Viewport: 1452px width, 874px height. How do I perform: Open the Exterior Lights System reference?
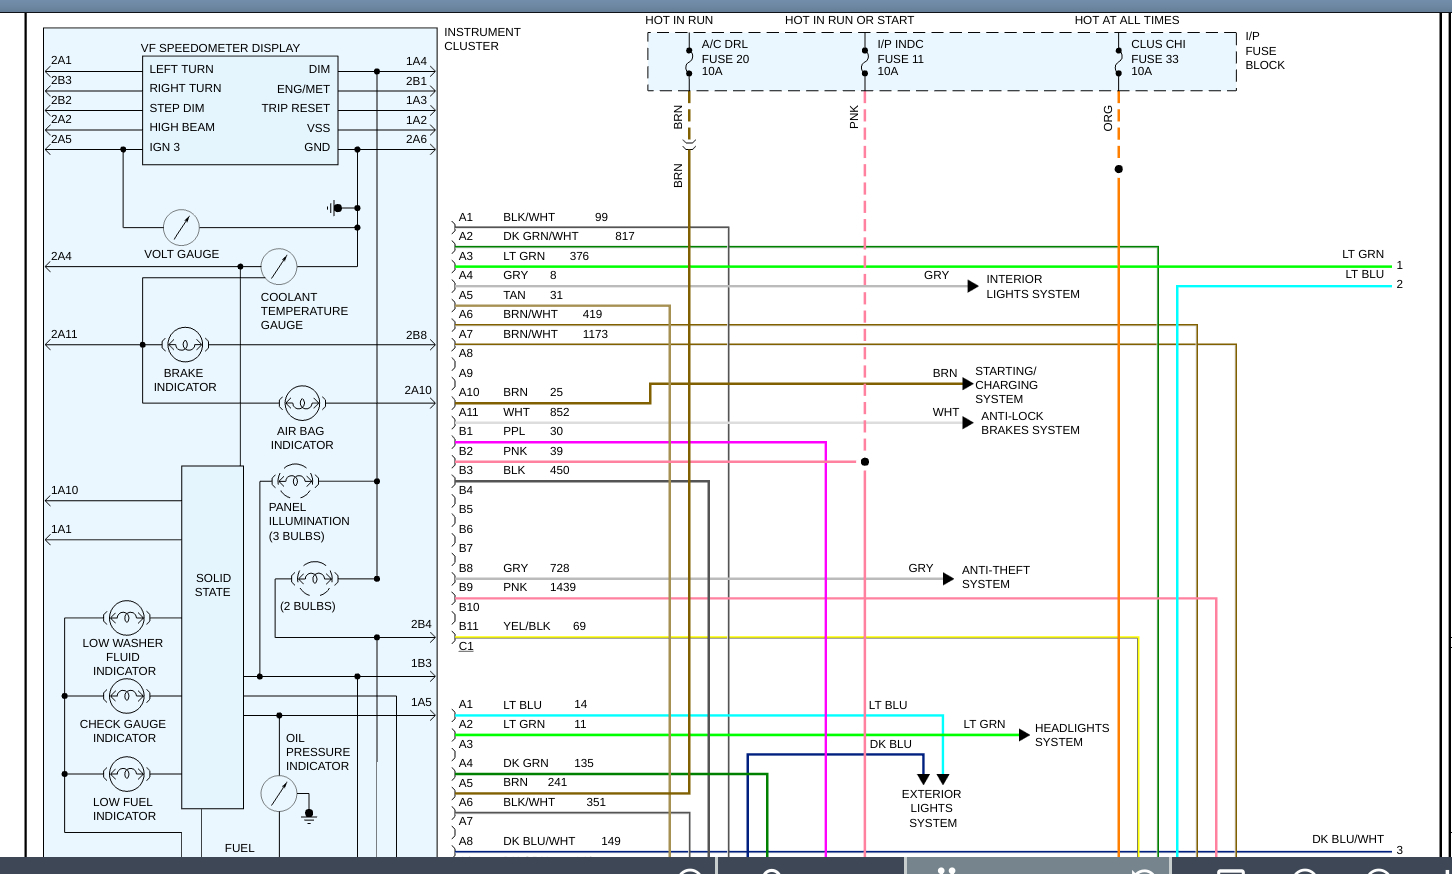[931, 808]
